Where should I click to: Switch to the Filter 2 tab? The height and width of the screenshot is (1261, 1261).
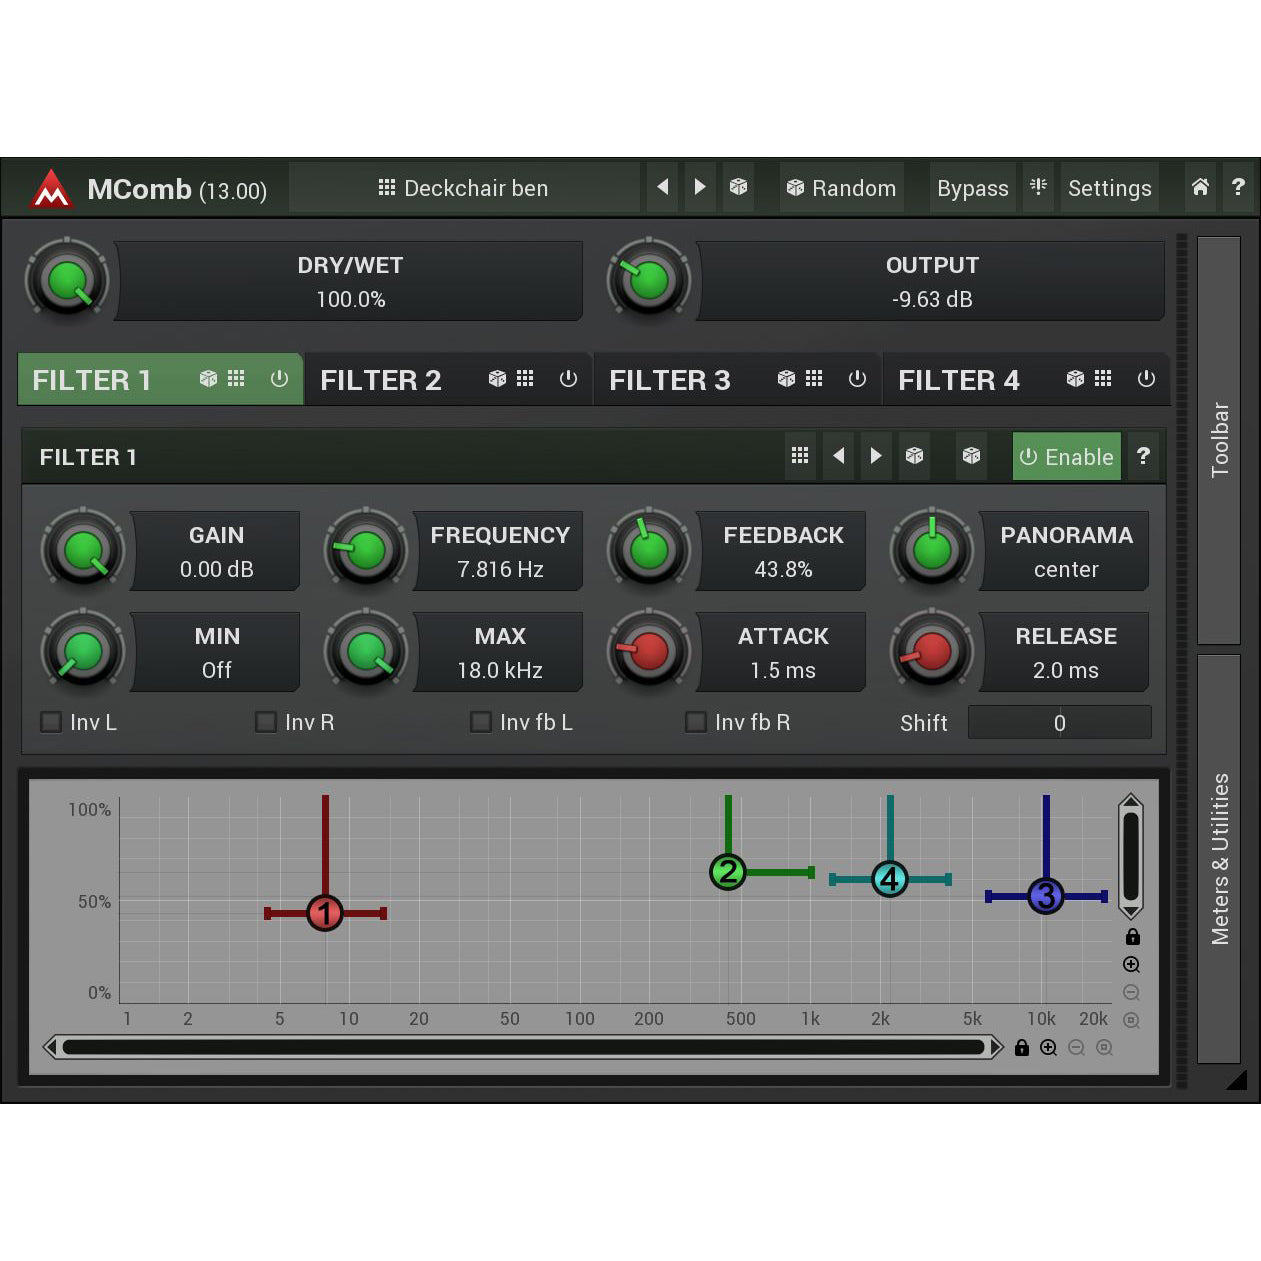click(x=381, y=380)
